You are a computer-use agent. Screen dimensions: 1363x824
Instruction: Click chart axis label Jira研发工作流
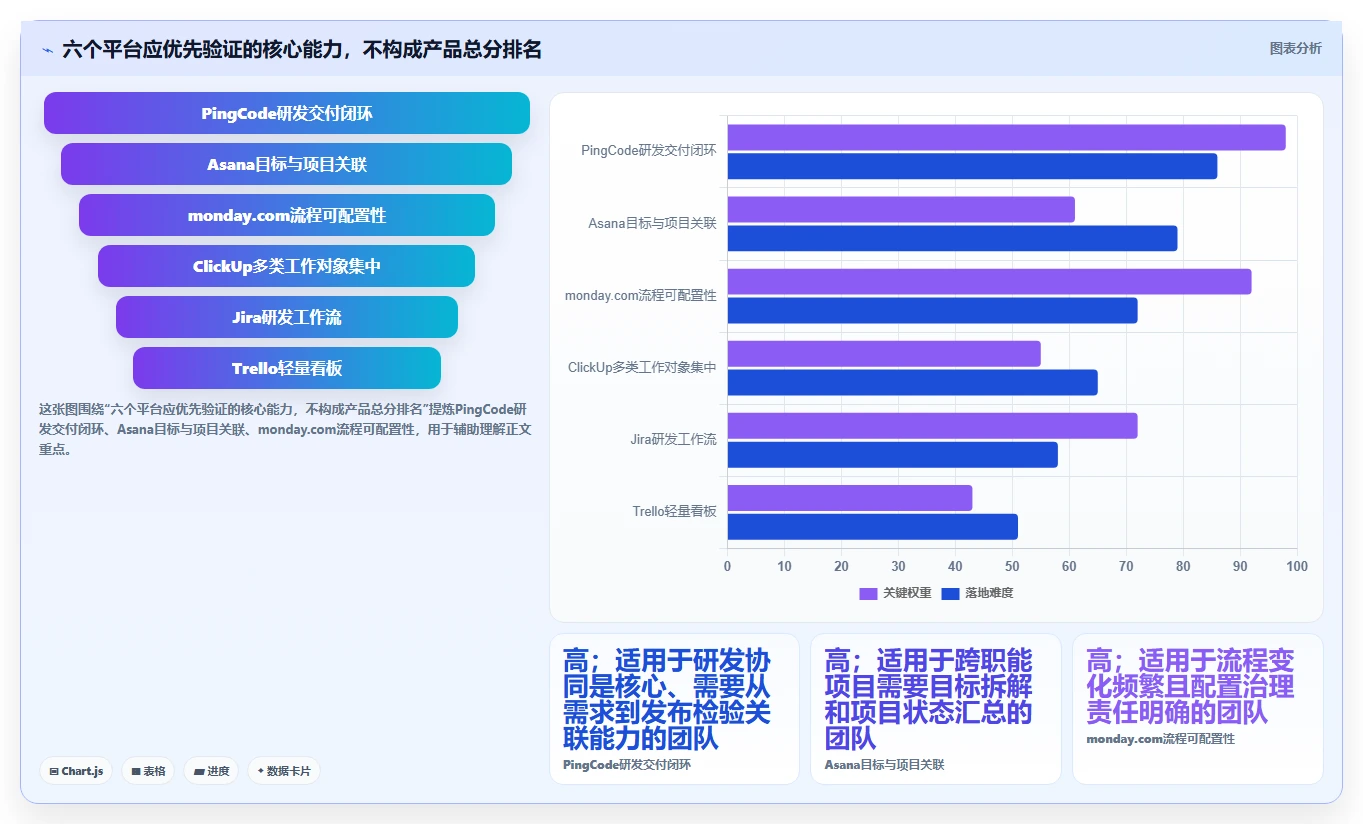click(x=674, y=439)
